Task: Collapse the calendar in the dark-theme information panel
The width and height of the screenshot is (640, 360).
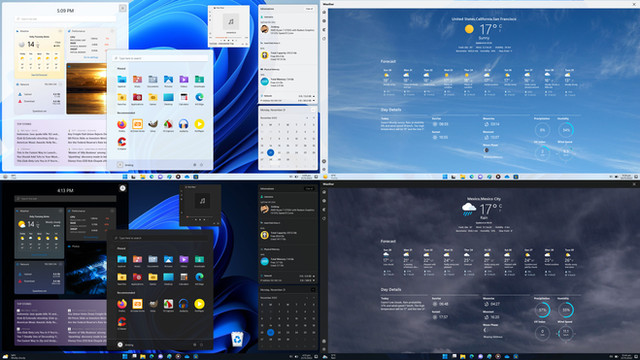Action: pos(313,290)
